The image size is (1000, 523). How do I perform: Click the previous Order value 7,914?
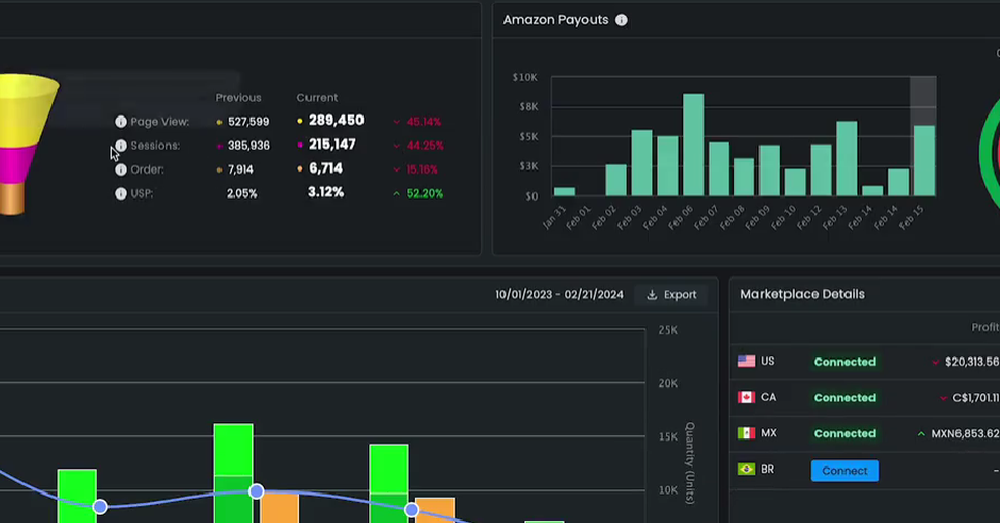tap(240, 170)
